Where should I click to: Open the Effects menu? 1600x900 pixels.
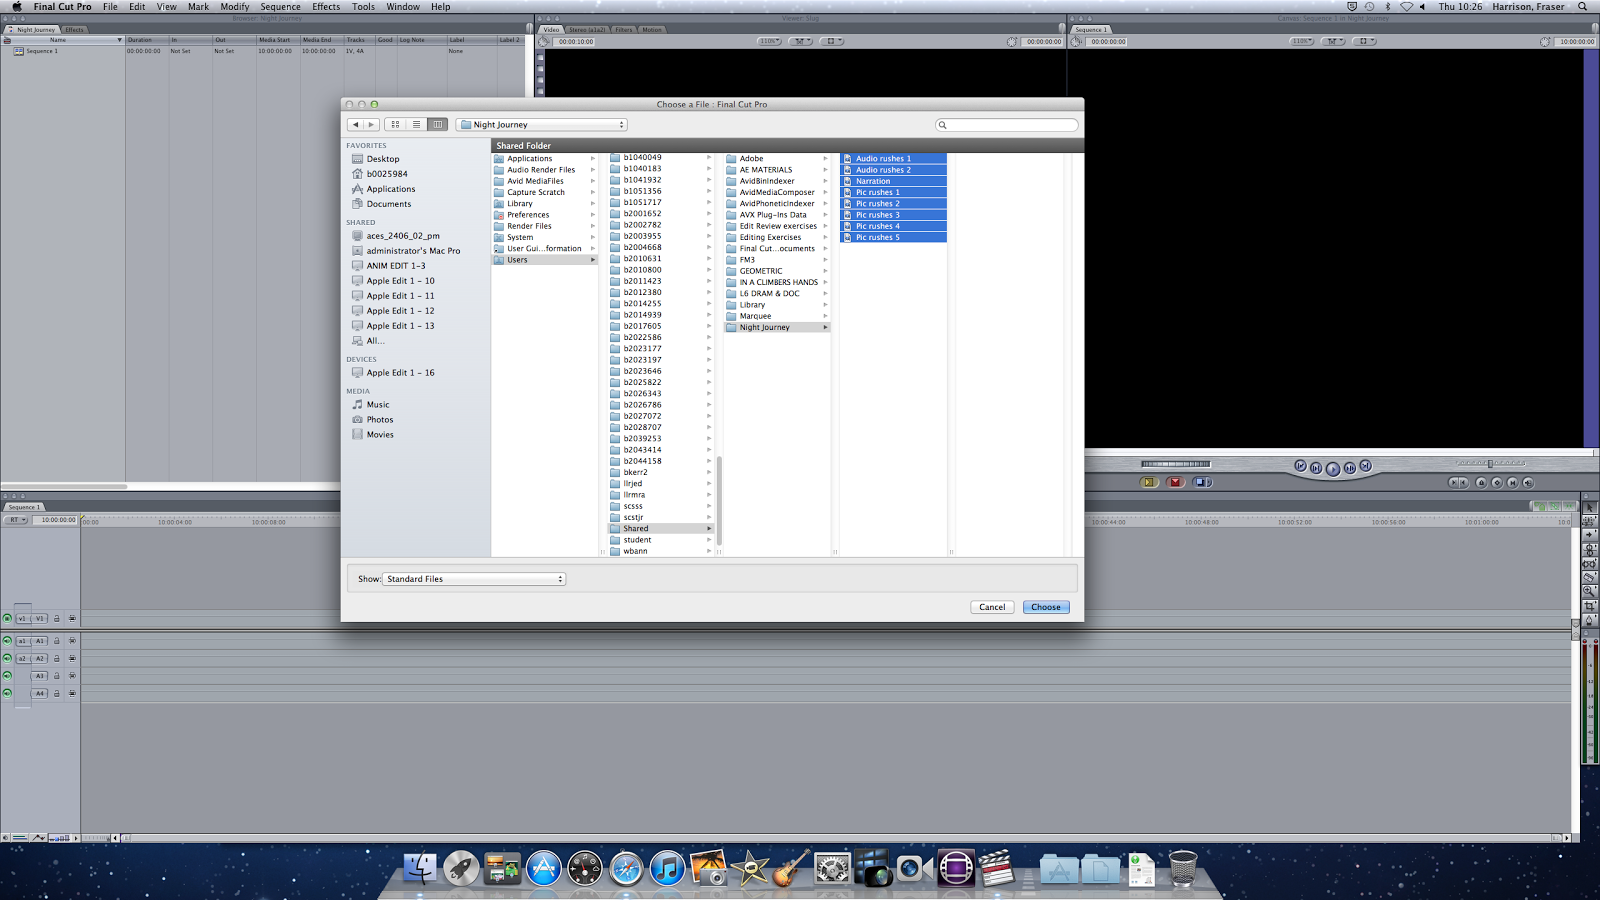(326, 7)
